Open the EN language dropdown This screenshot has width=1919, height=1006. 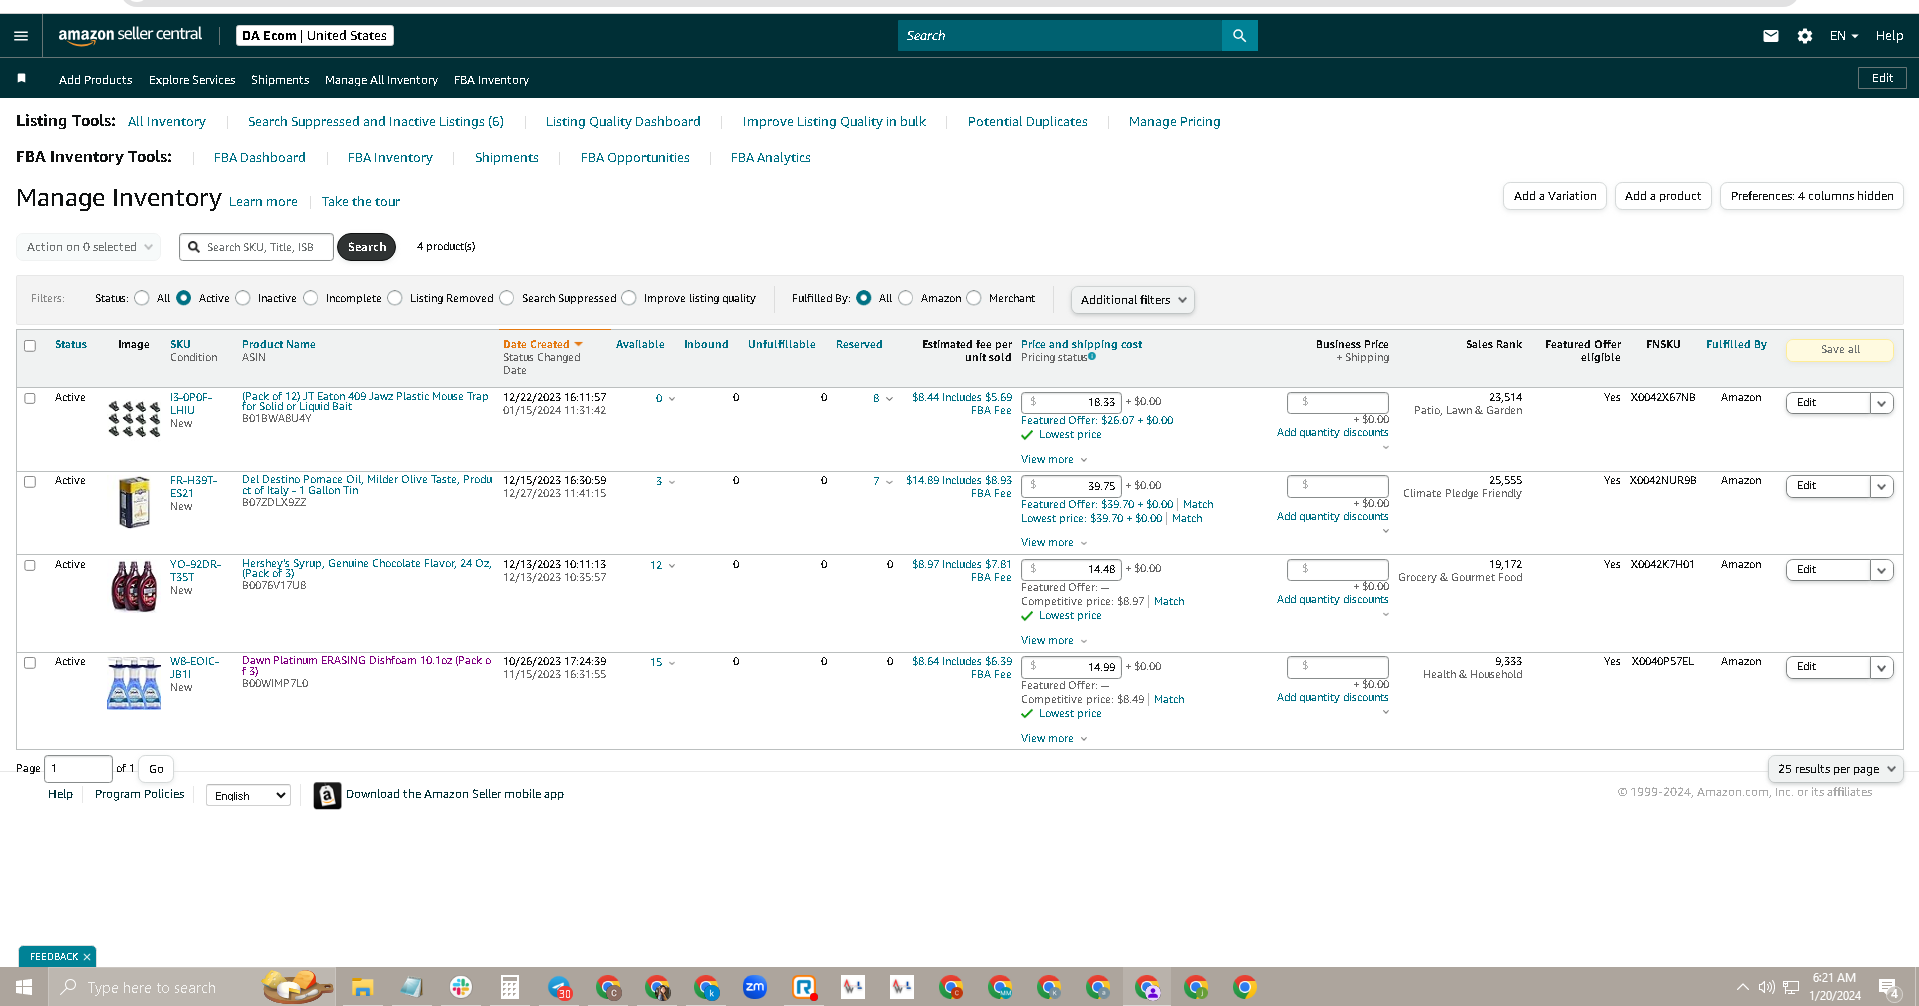[x=1843, y=36]
